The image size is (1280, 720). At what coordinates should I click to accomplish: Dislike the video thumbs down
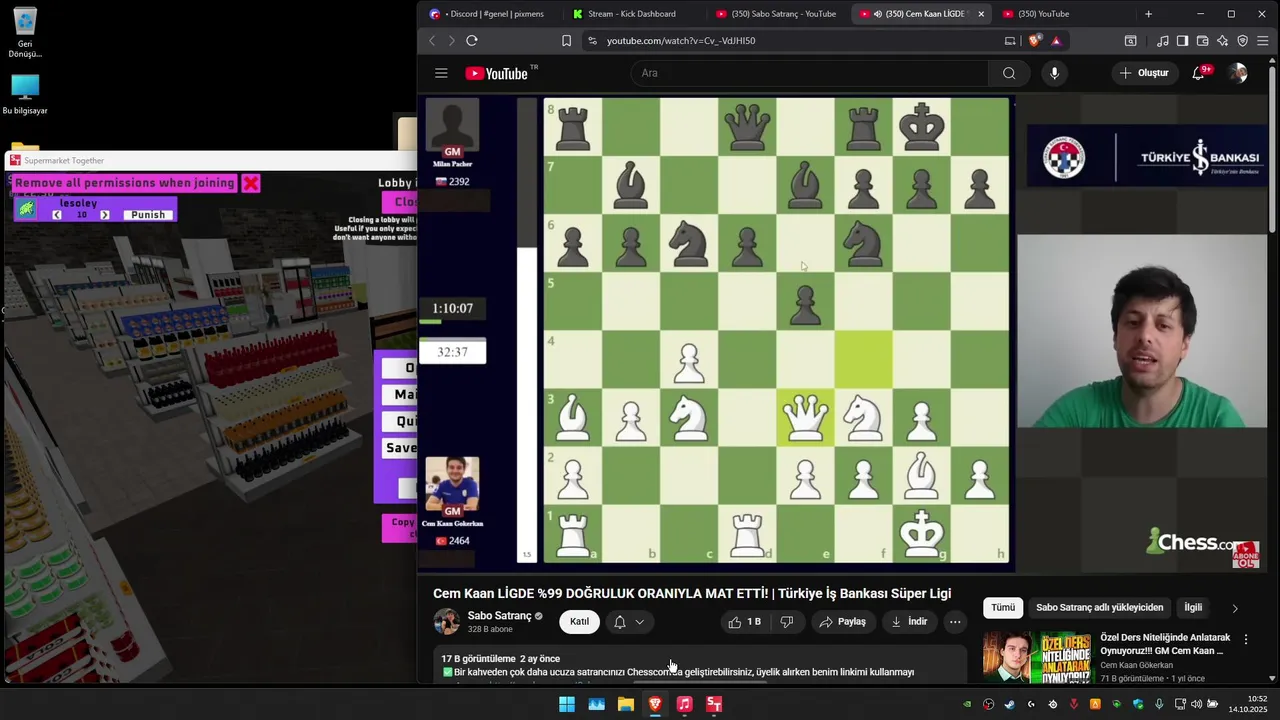click(x=787, y=622)
